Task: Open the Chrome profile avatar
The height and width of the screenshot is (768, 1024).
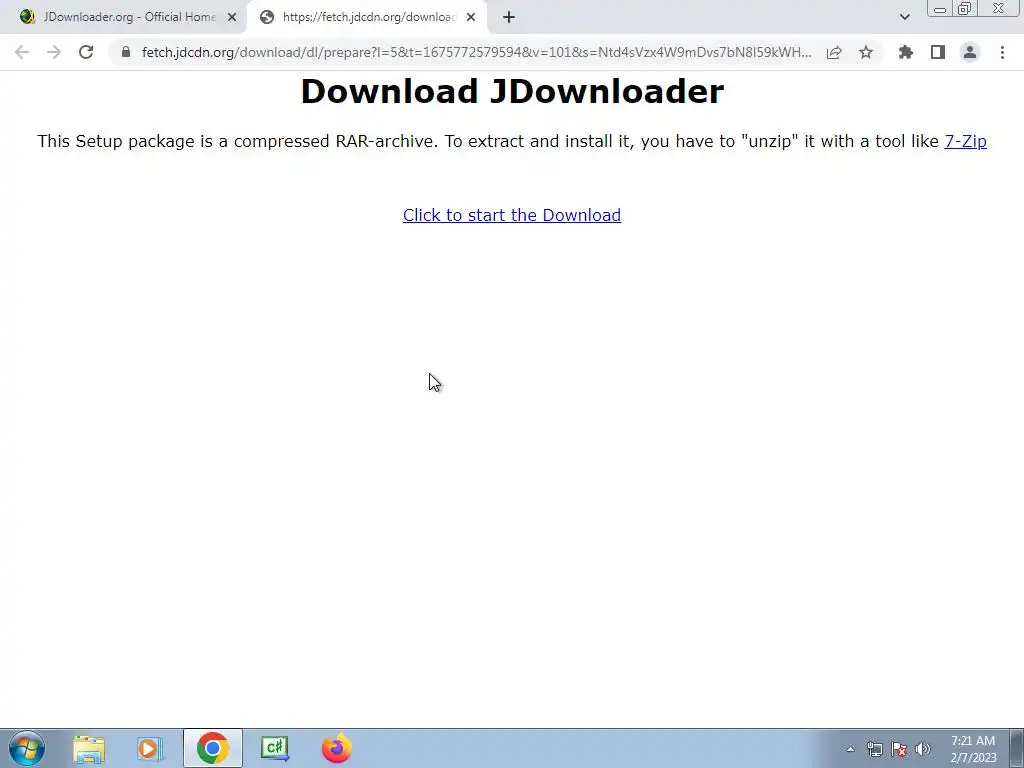Action: [970, 52]
